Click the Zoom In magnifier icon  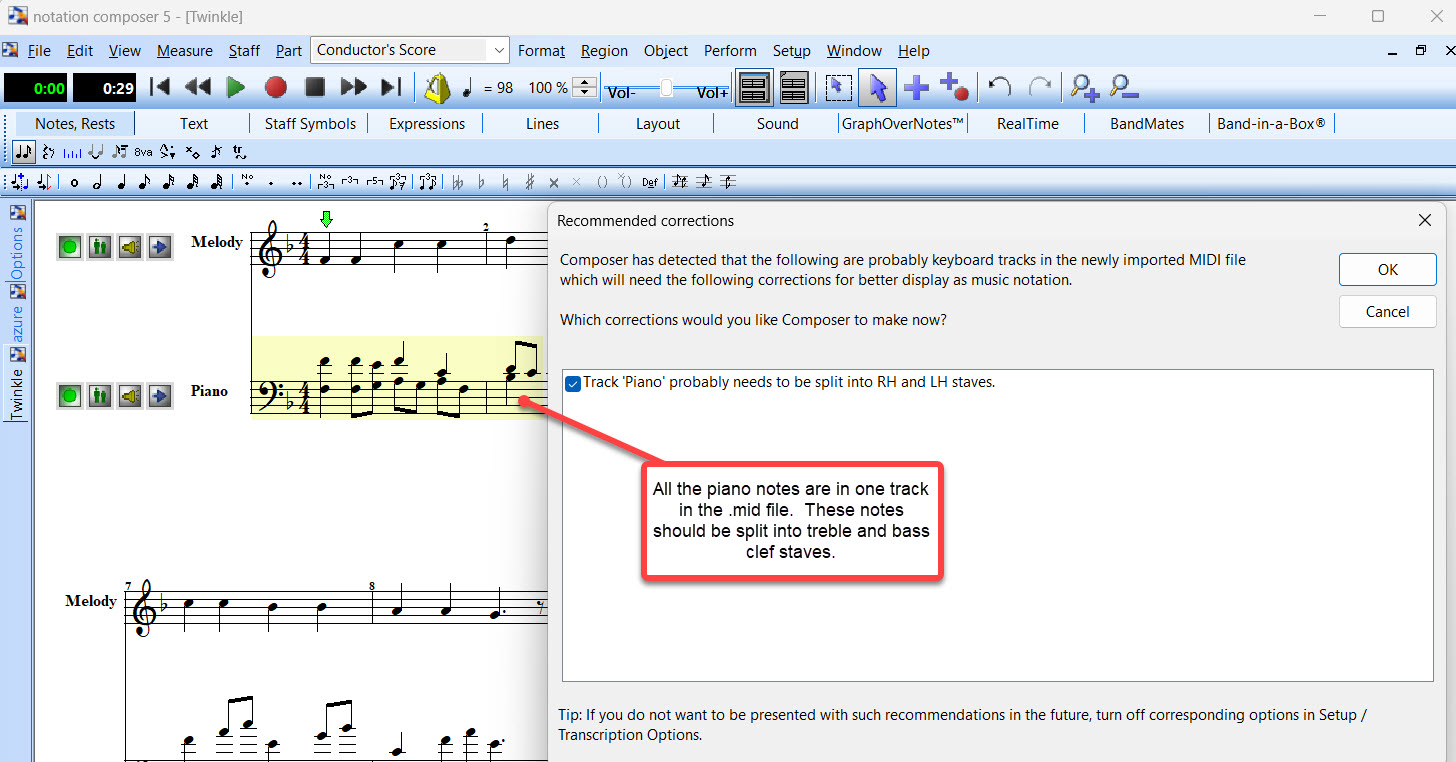pyautogui.click(x=1084, y=88)
